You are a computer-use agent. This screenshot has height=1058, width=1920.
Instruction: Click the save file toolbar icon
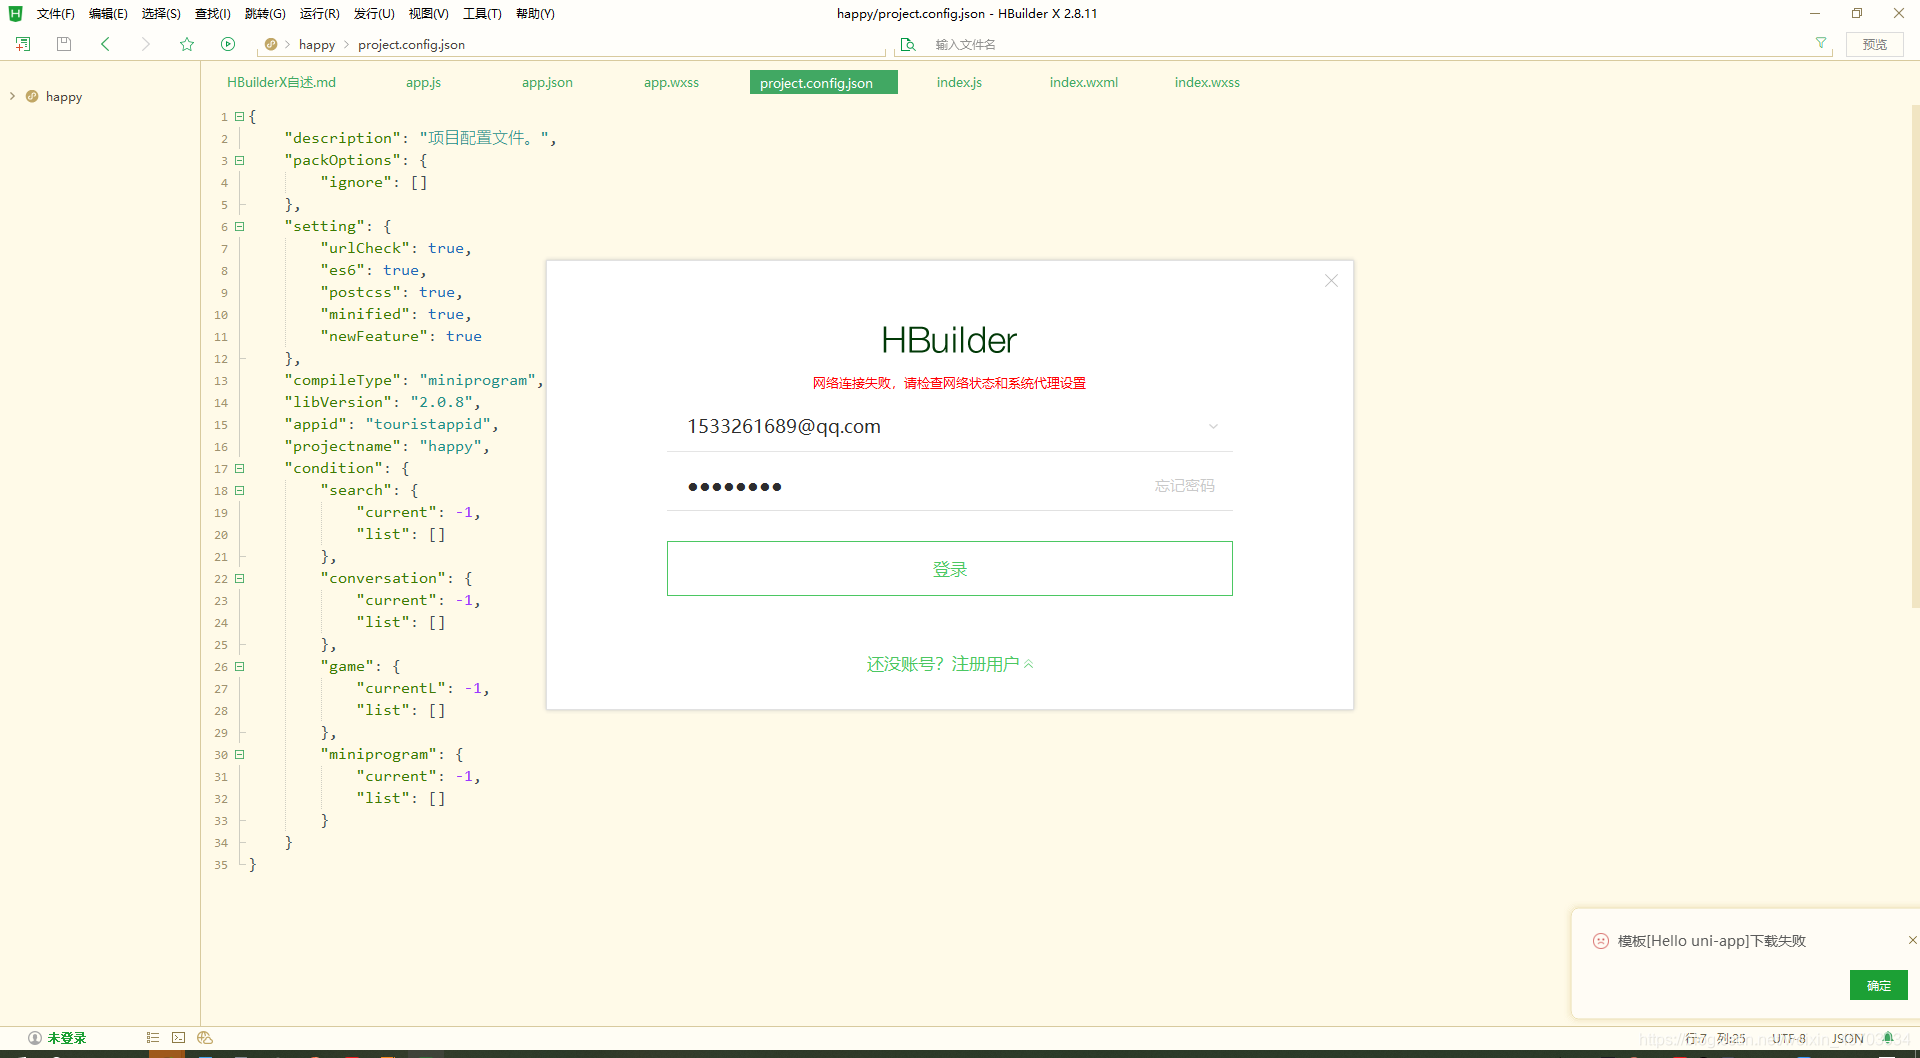click(x=64, y=44)
